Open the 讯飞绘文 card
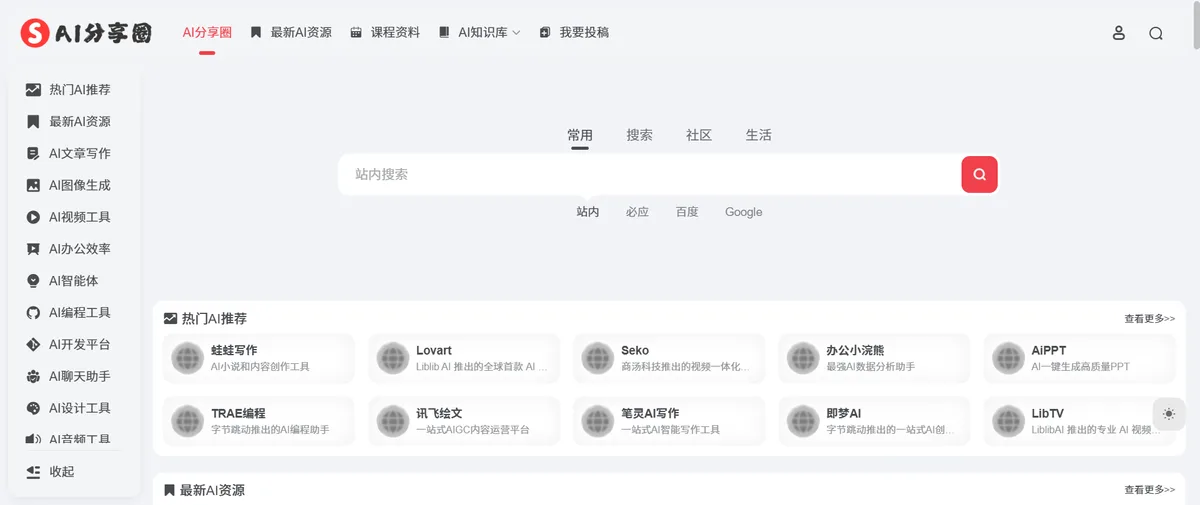 point(464,421)
